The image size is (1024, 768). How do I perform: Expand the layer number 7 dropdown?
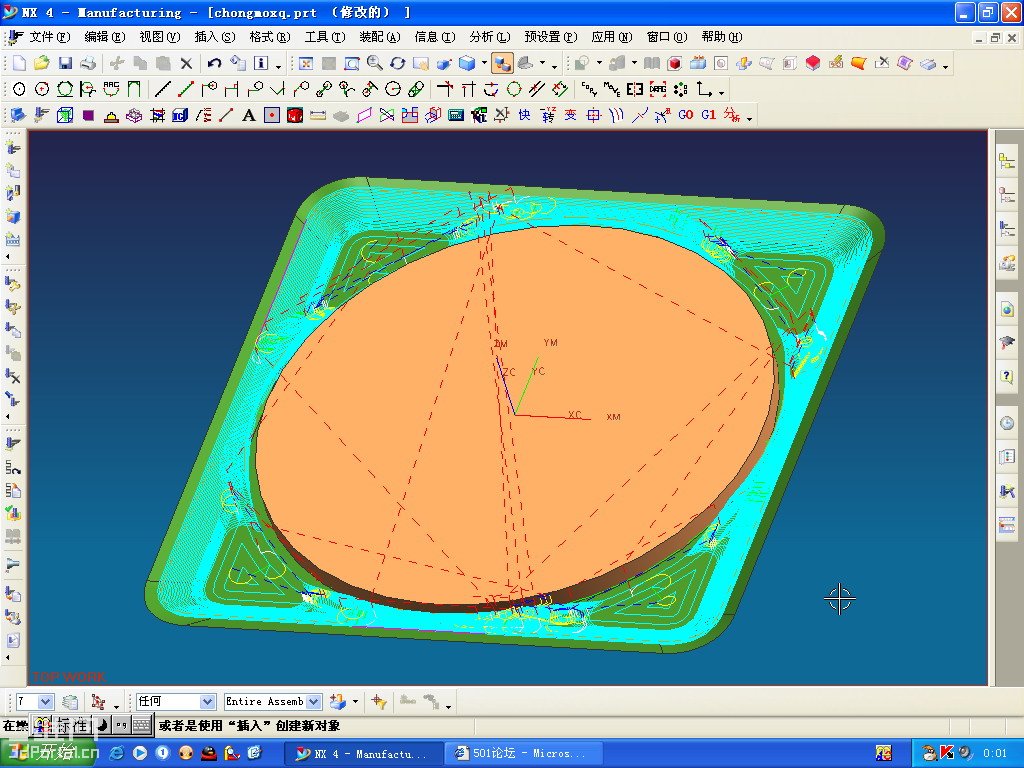[45, 701]
